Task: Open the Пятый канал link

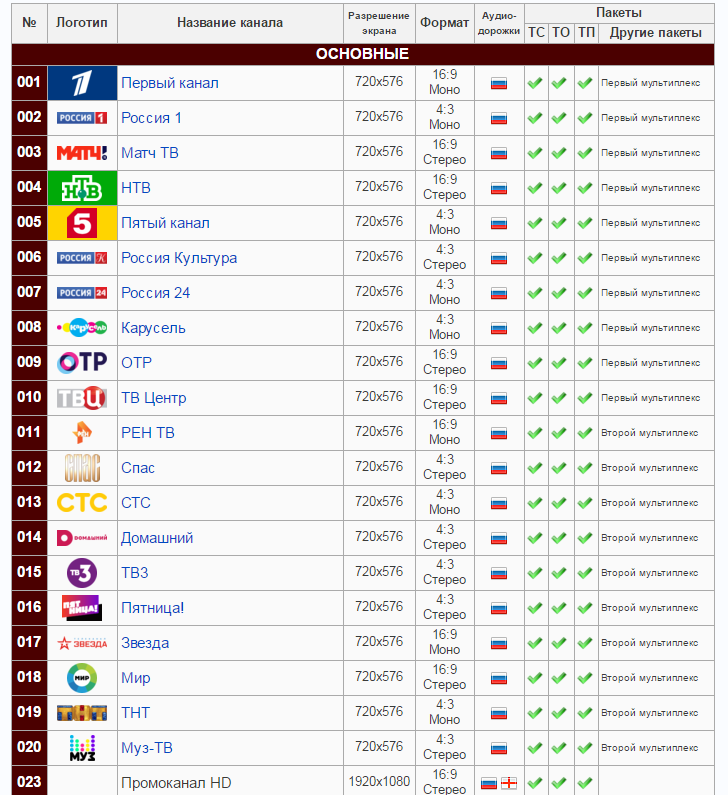Action: pos(165,223)
